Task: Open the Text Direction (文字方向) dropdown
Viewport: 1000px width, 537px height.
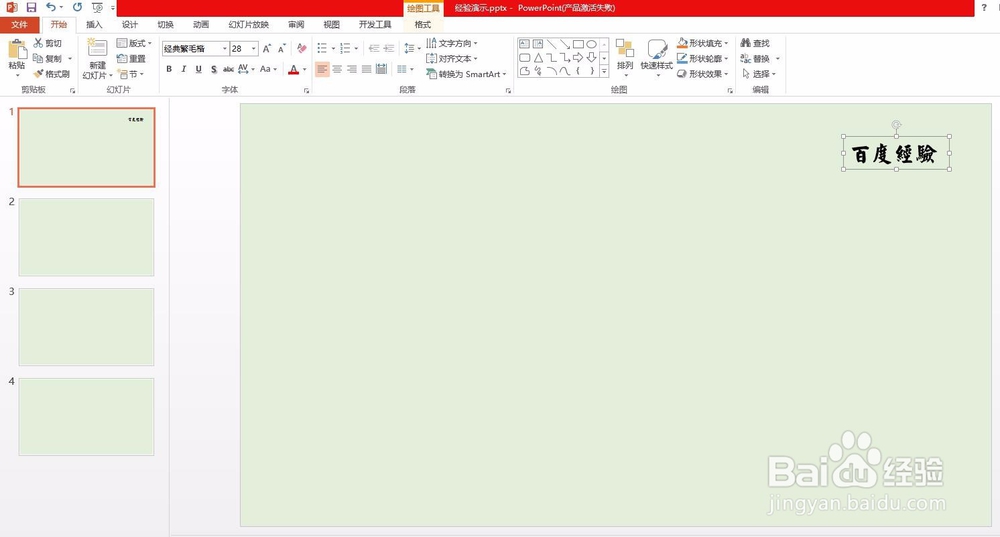Action: tap(452, 43)
